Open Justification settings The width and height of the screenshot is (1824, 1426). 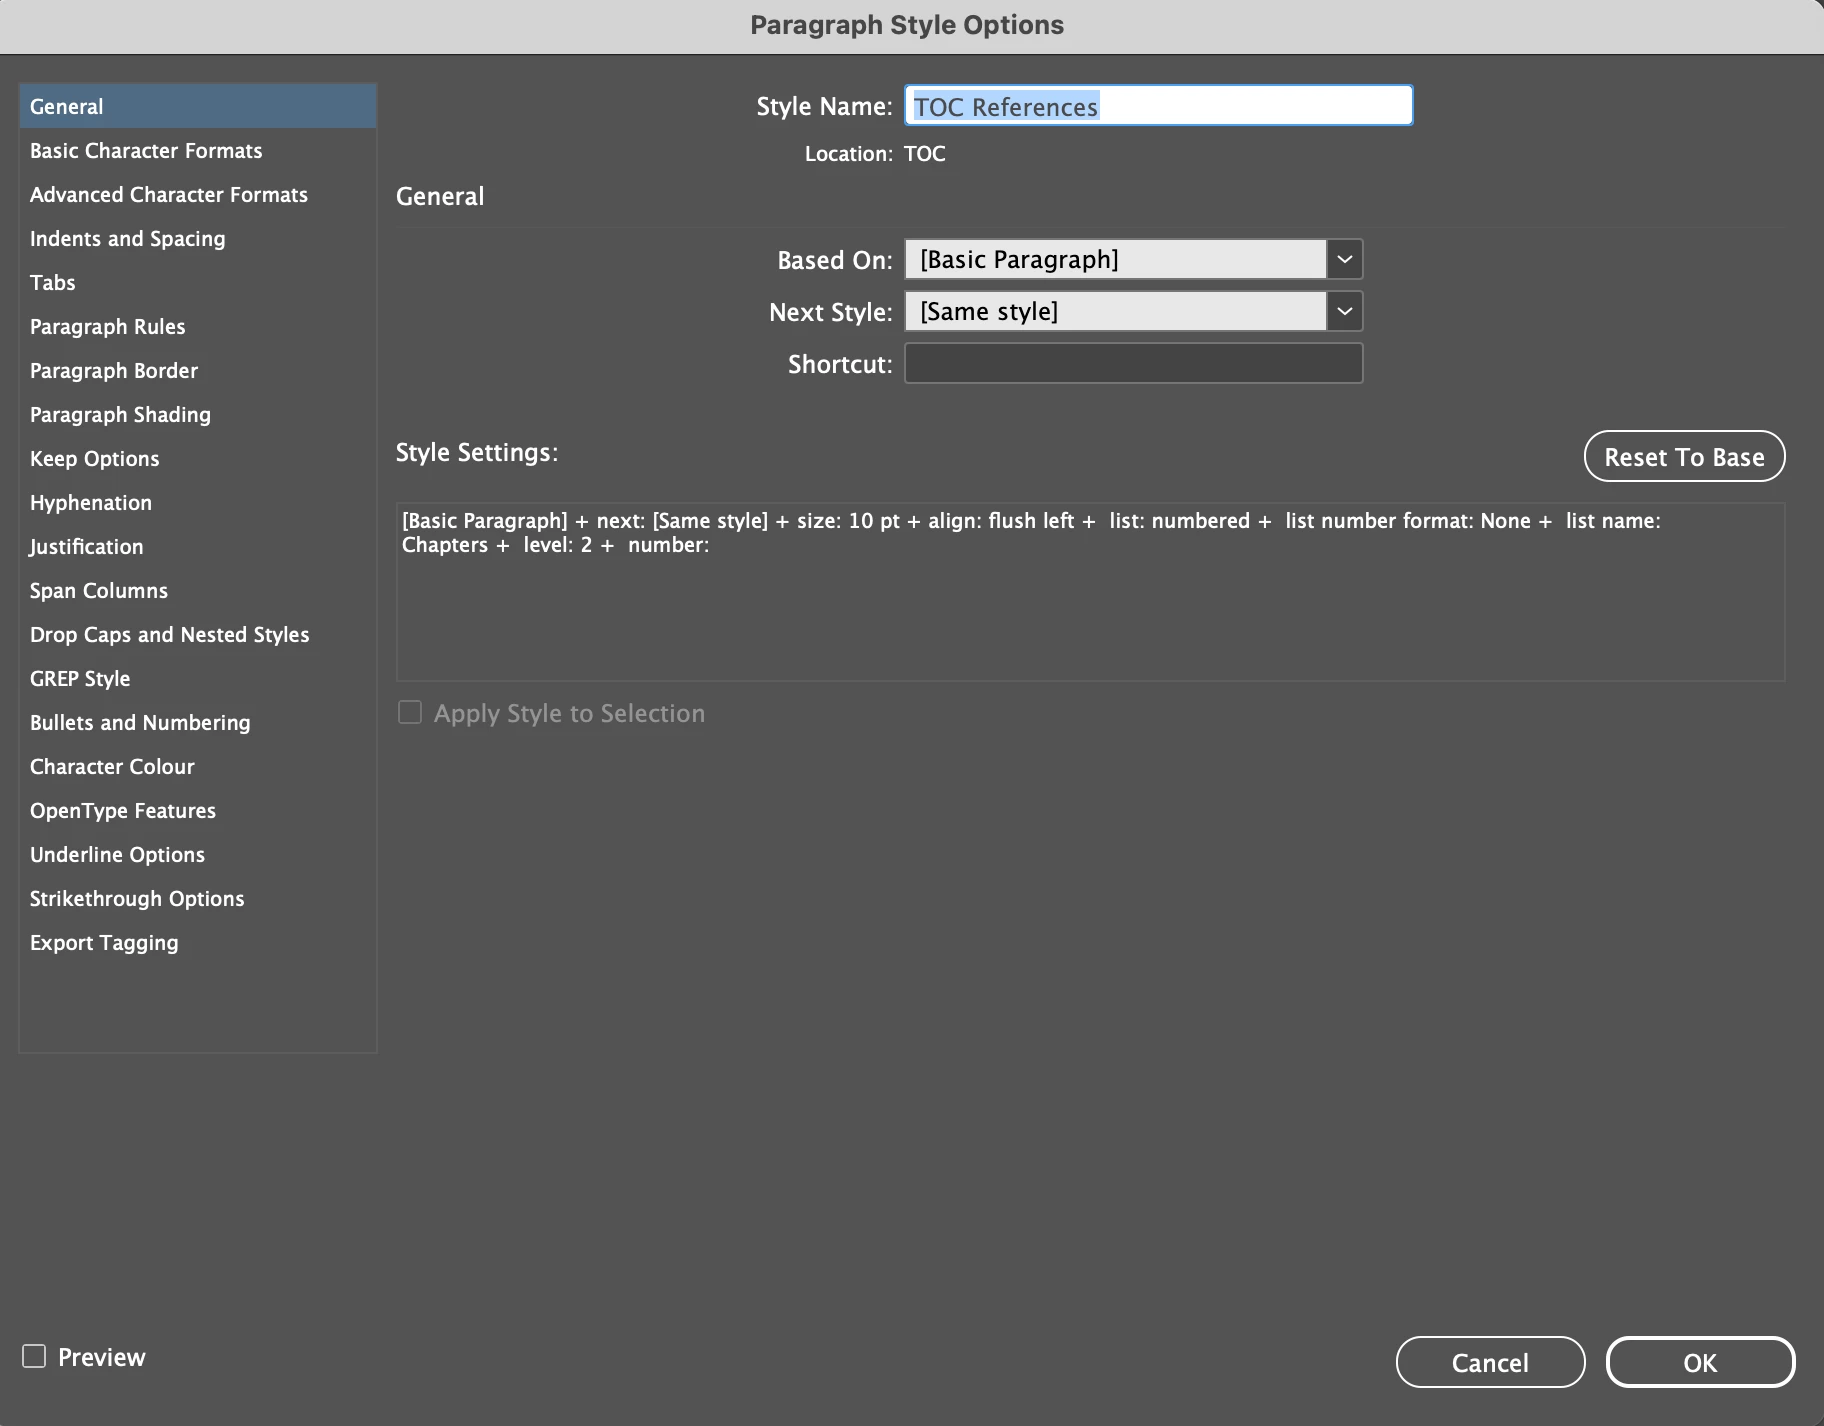197,546
